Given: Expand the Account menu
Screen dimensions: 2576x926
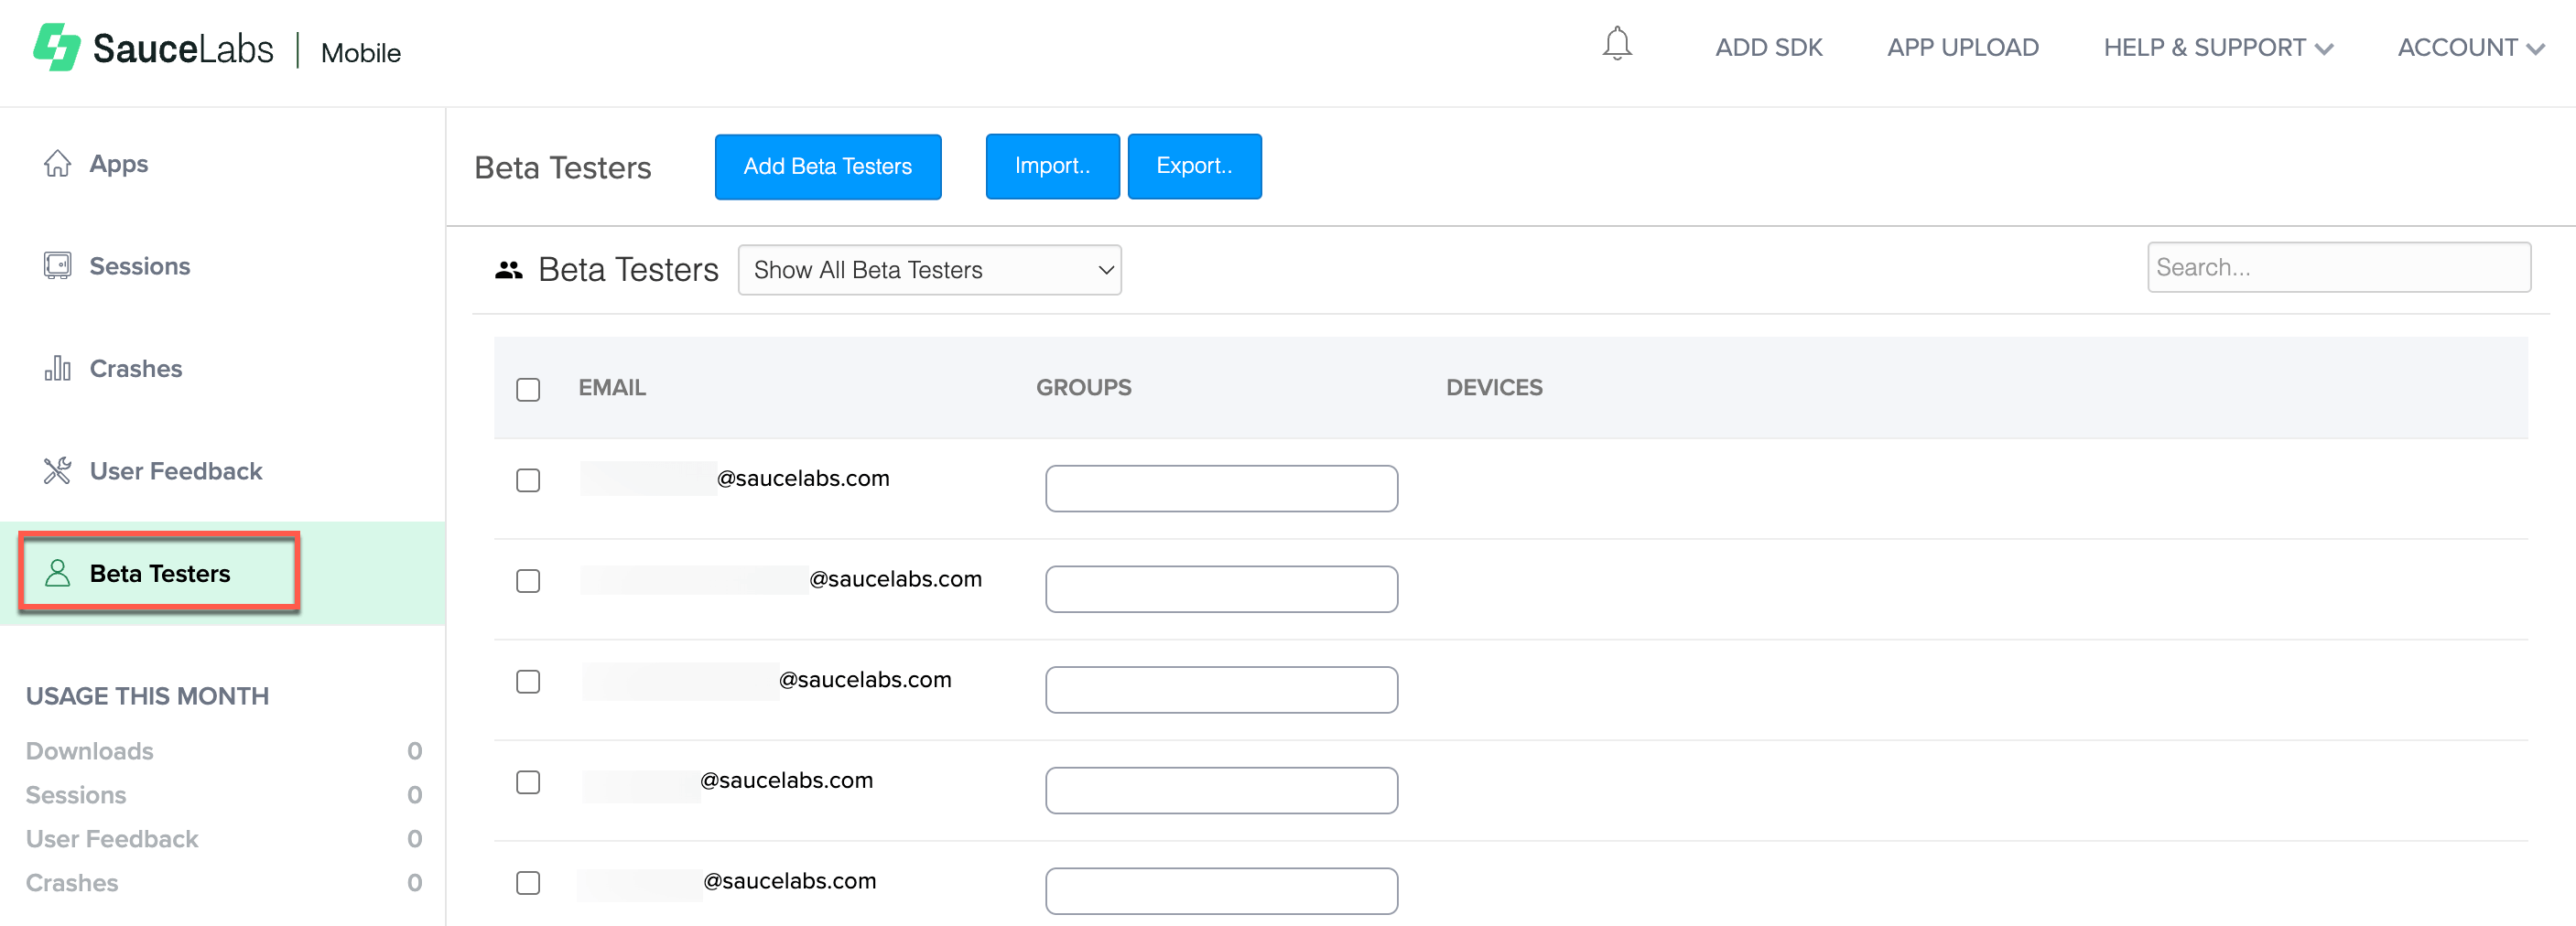Looking at the screenshot, I should pyautogui.click(x=2469, y=47).
